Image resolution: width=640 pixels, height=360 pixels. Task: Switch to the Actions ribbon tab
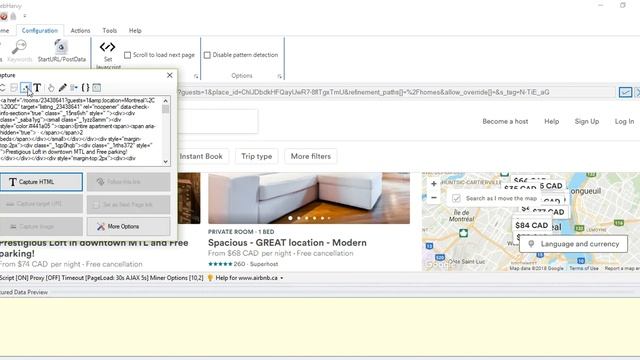point(80,31)
